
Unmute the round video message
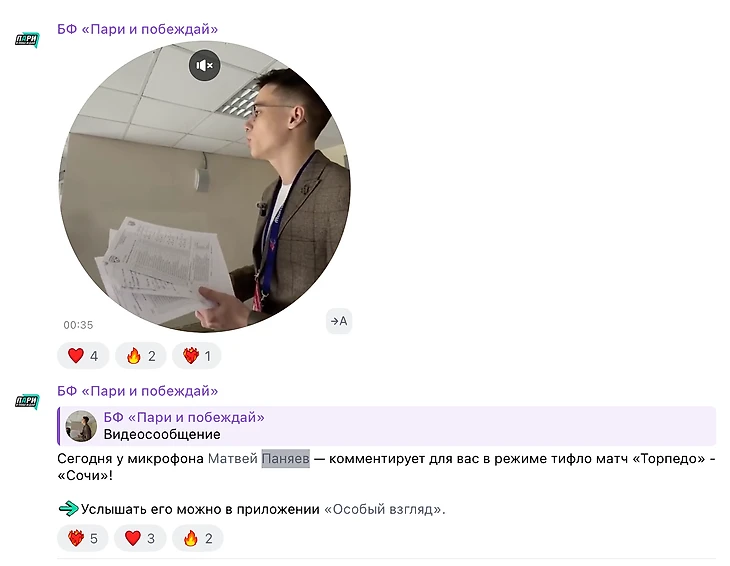coord(204,65)
